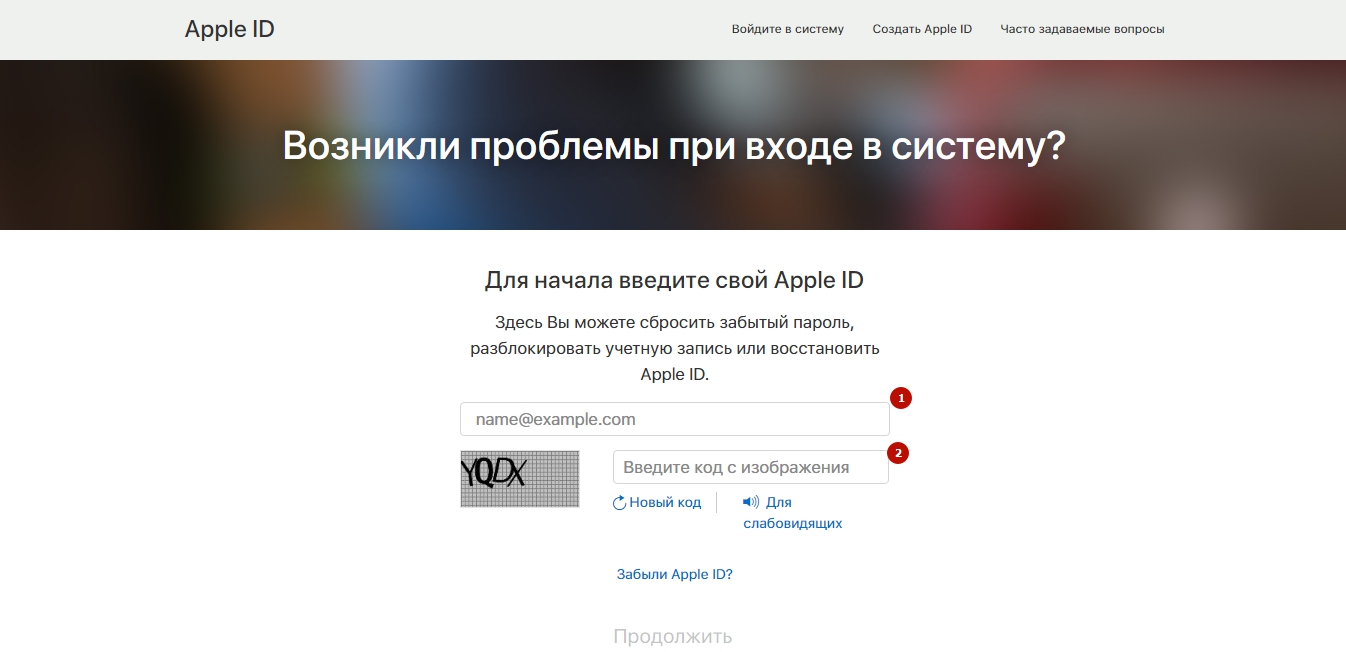Click the Возникли проблемы при входе heading
The height and width of the screenshot is (652, 1346).
(x=673, y=146)
